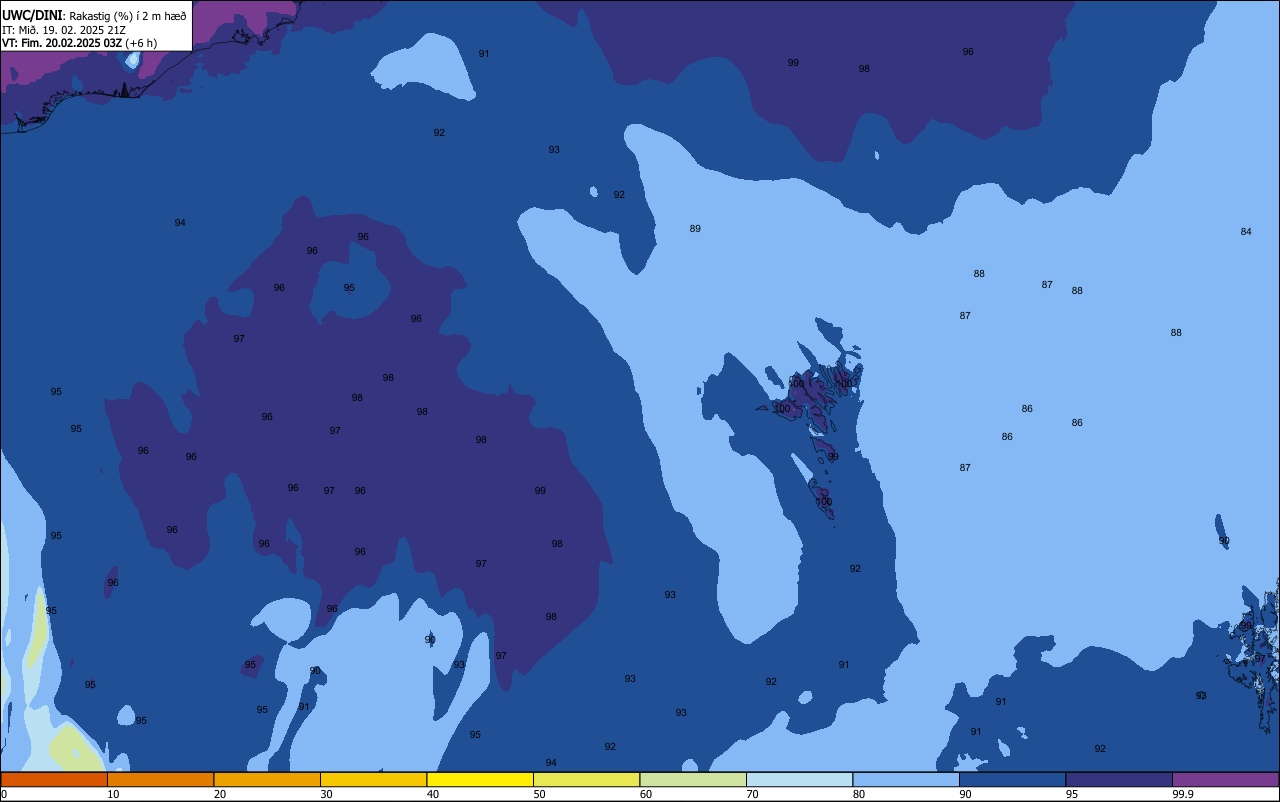
Task: Click the humidity value "89" on the map
Action: coord(695,229)
